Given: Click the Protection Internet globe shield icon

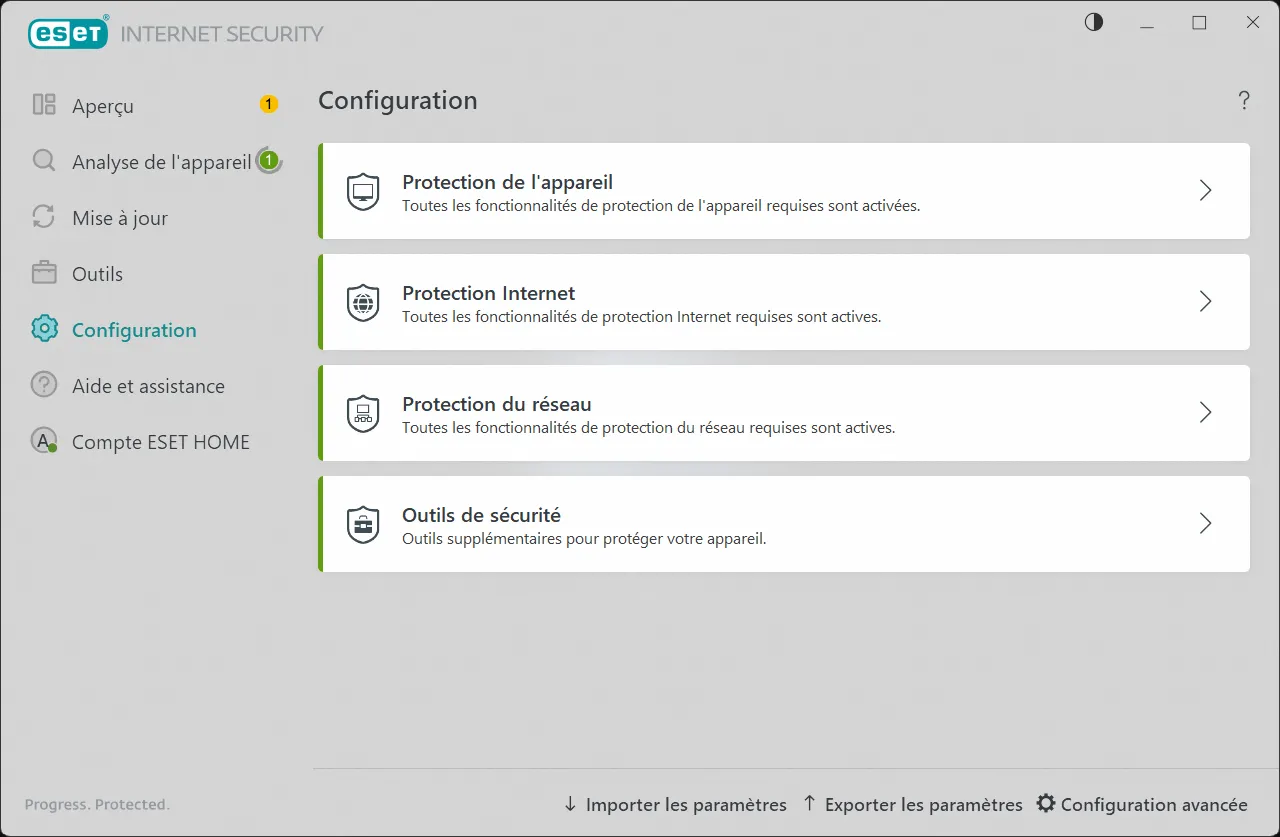Looking at the screenshot, I should click(x=363, y=302).
